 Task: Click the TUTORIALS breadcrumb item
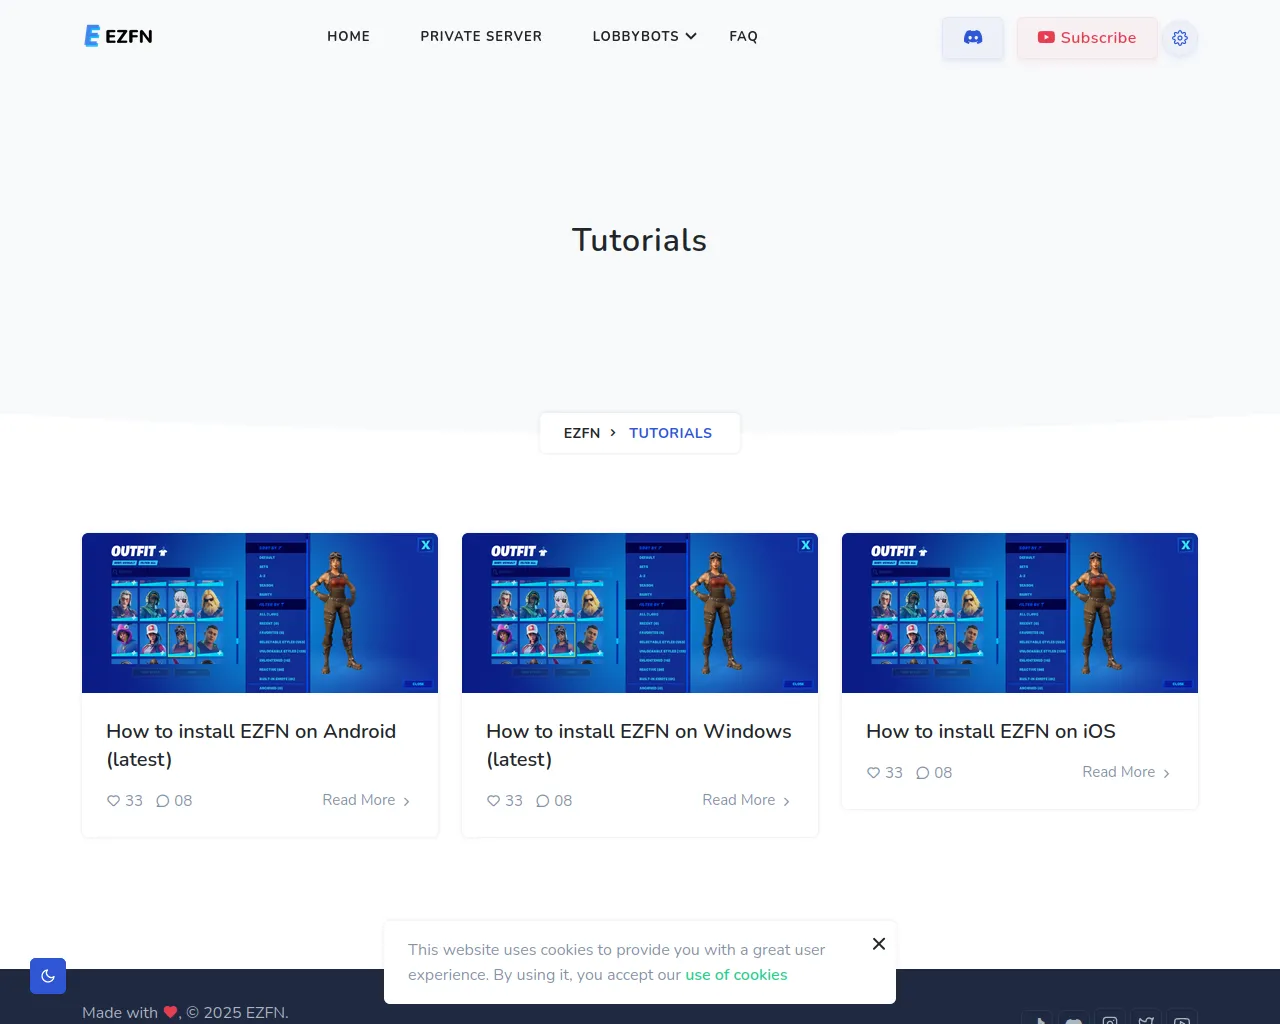point(671,433)
